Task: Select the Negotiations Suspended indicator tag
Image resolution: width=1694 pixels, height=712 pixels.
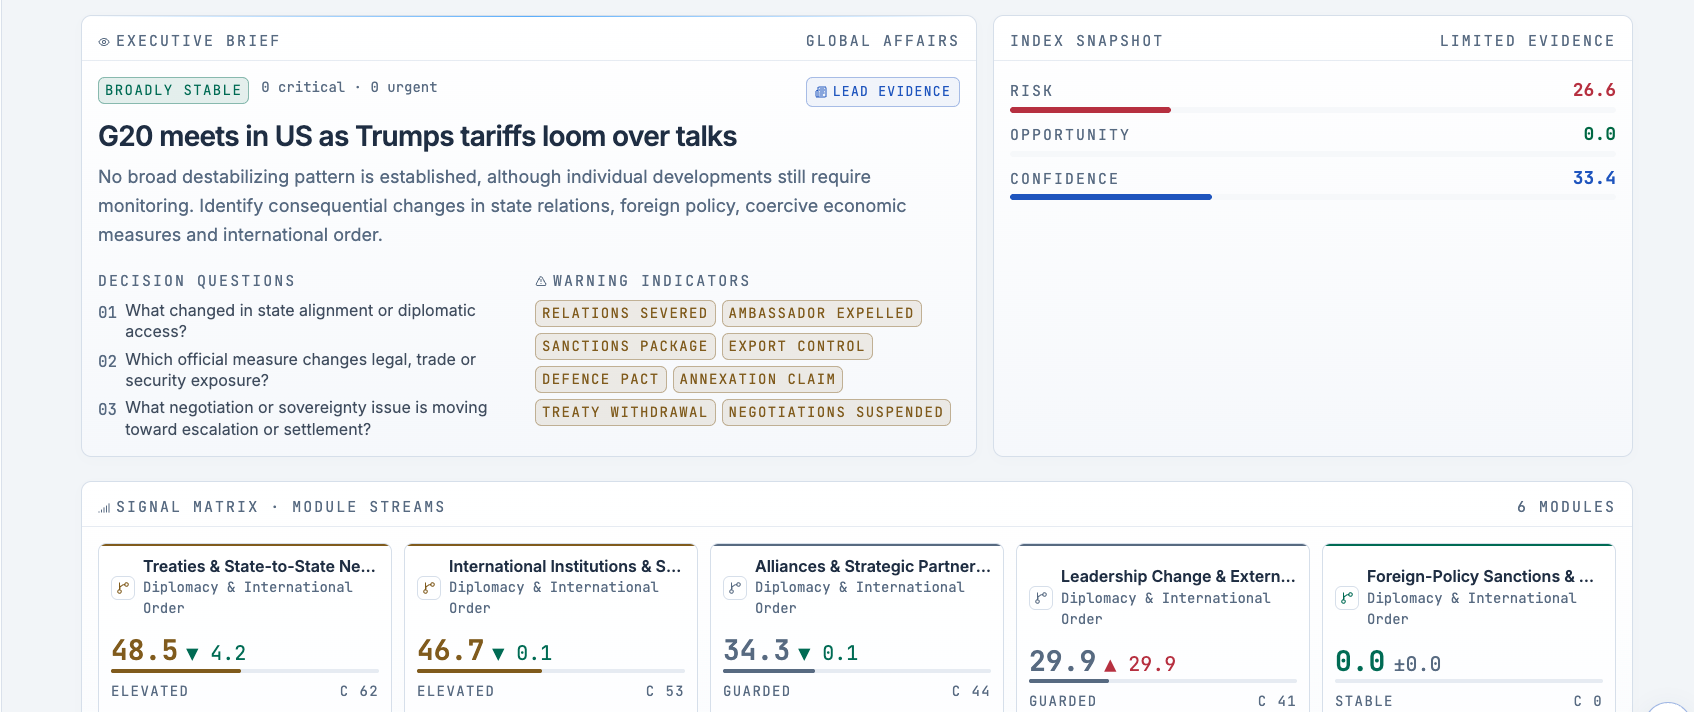Action: [836, 413]
